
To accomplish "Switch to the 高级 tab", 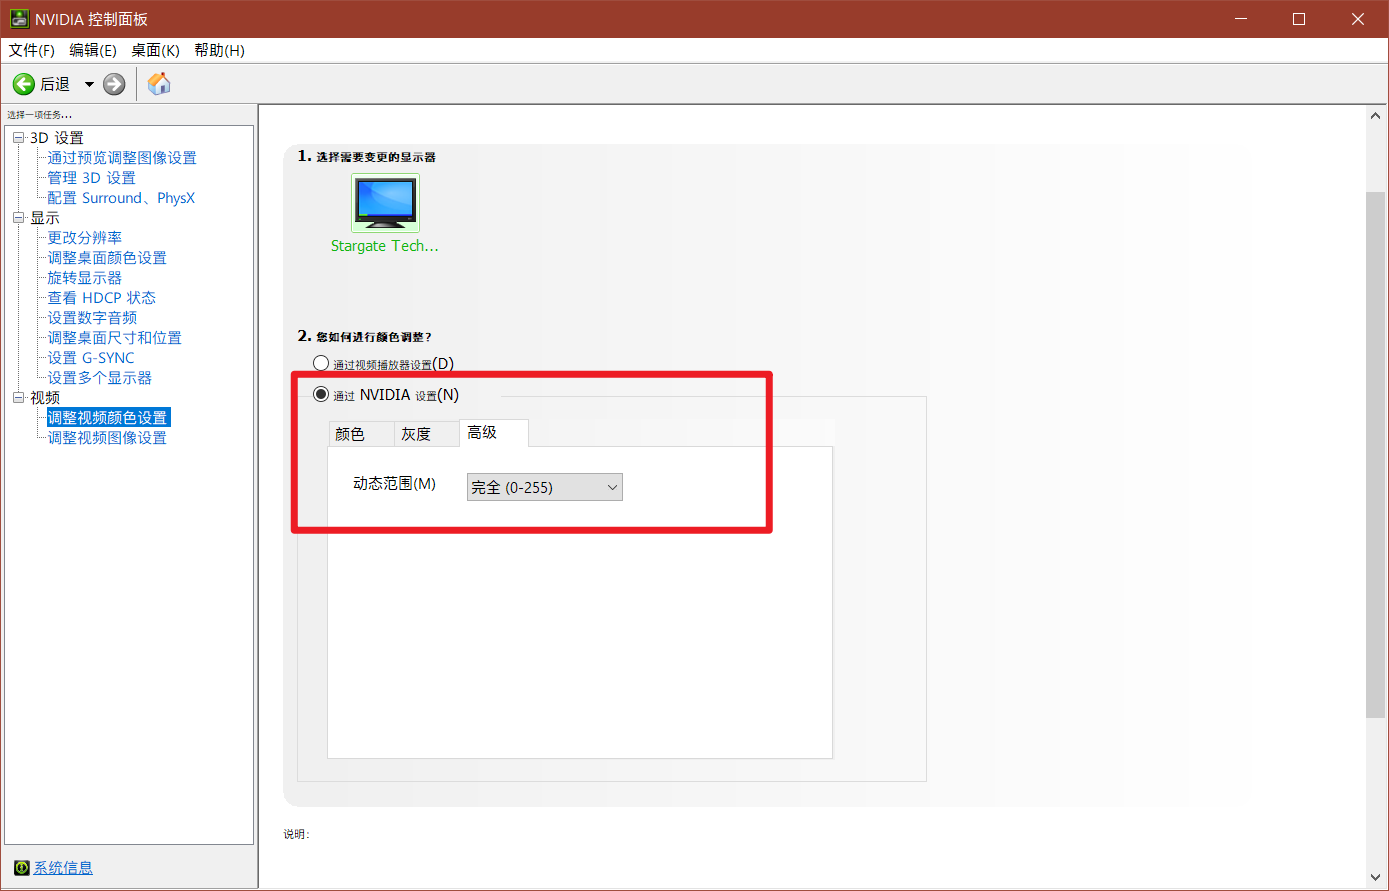I will tap(494, 432).
